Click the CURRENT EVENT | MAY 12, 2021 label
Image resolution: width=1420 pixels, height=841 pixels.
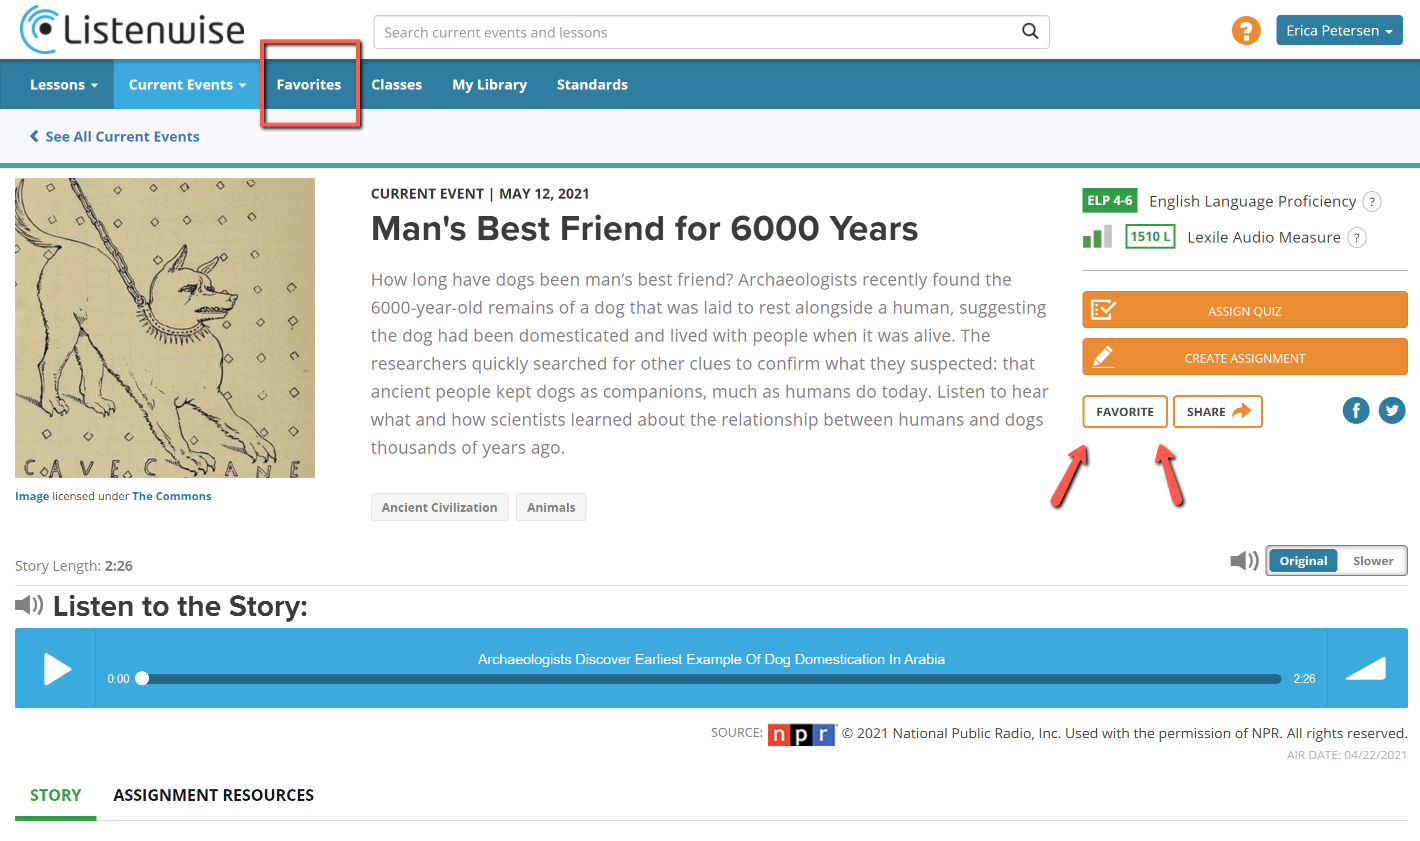(480, 194)
